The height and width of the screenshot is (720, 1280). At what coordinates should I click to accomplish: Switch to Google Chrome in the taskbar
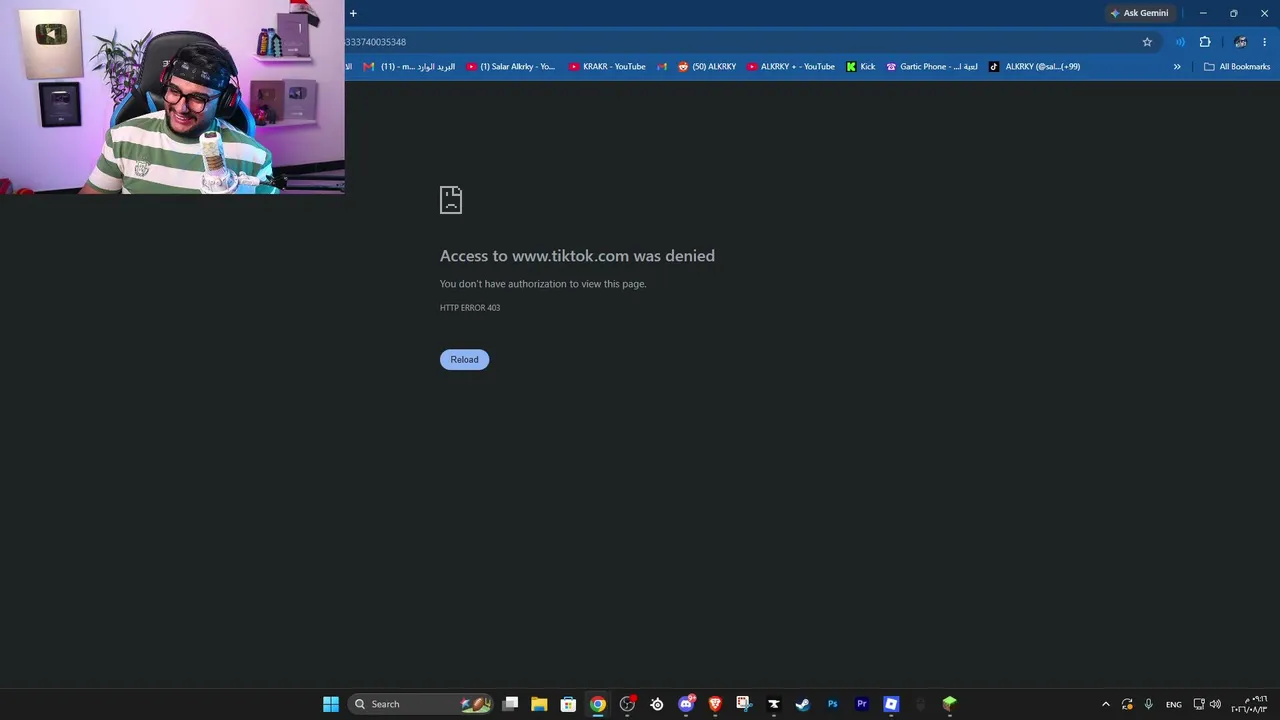[x=597, y=704]
